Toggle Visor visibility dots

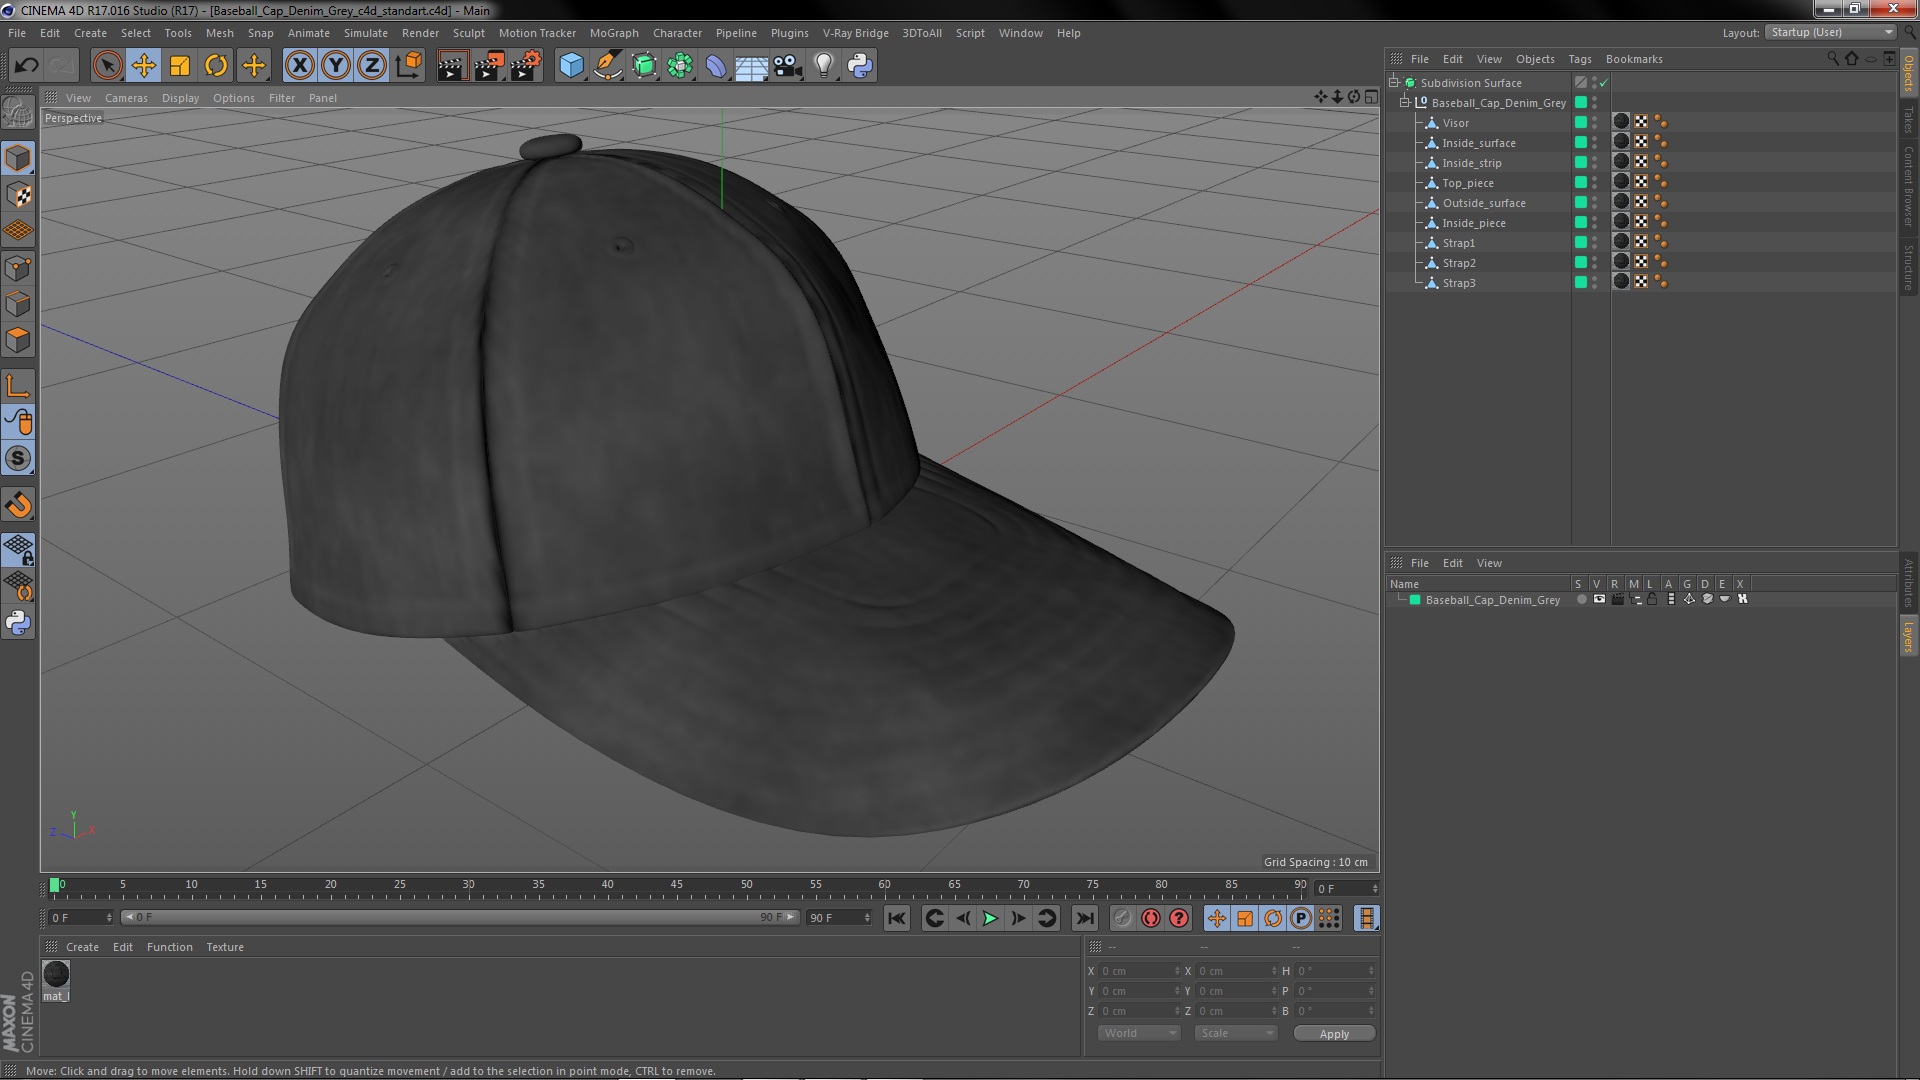[1595, 123]
